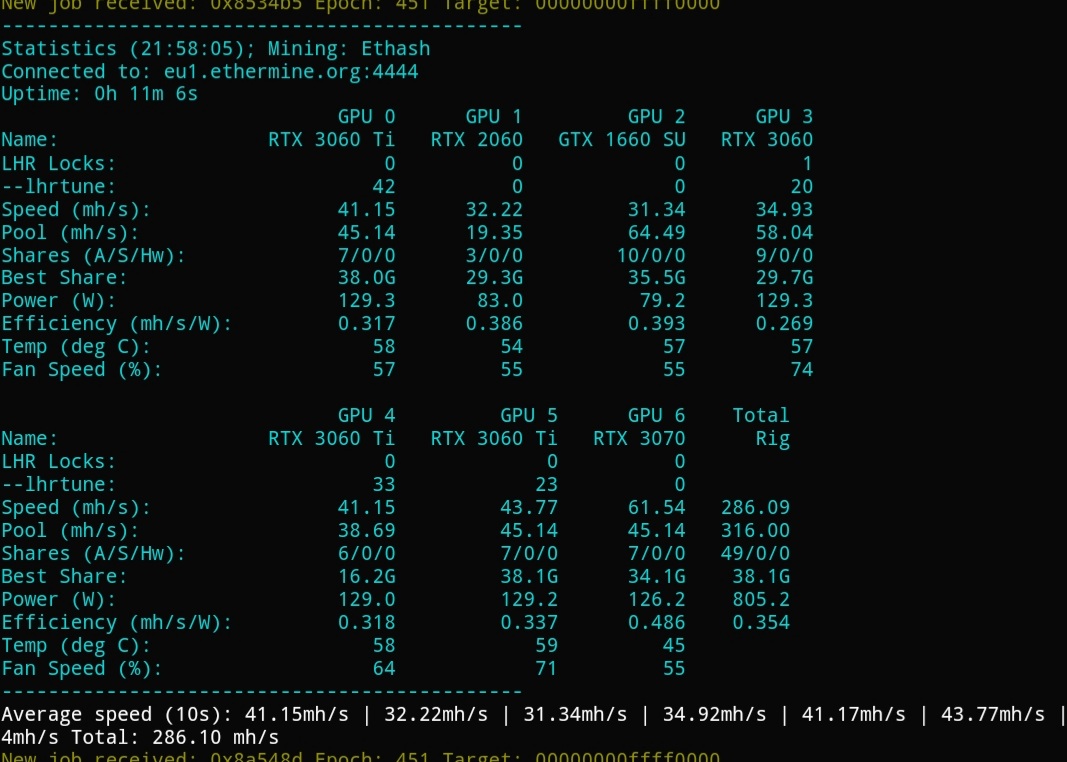Select GPU 5's efficiency value 0.337

[529, 623]
